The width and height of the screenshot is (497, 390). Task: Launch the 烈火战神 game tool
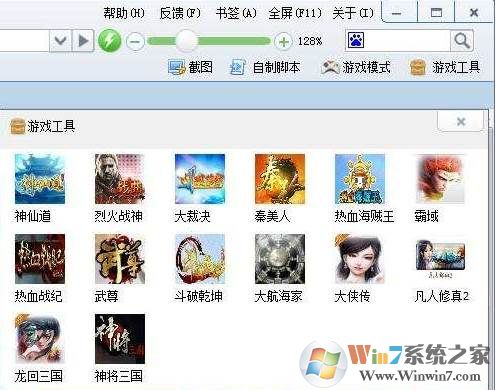pos(120,179)
